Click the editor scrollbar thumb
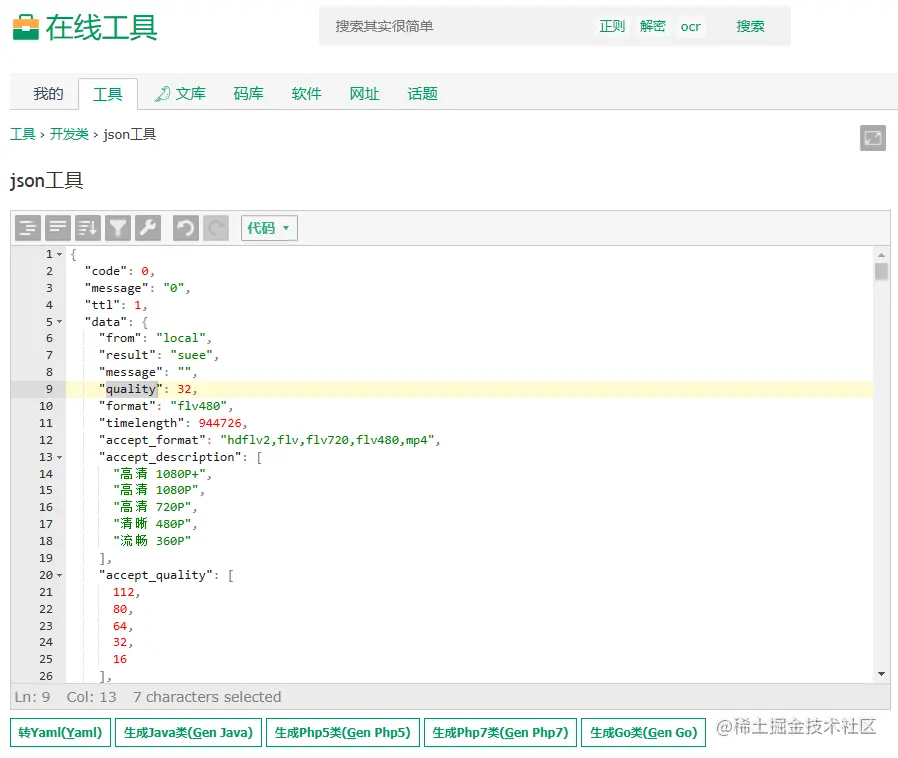Image resolution: width=898 pixels, height=758 pixels. coord(881,271)
